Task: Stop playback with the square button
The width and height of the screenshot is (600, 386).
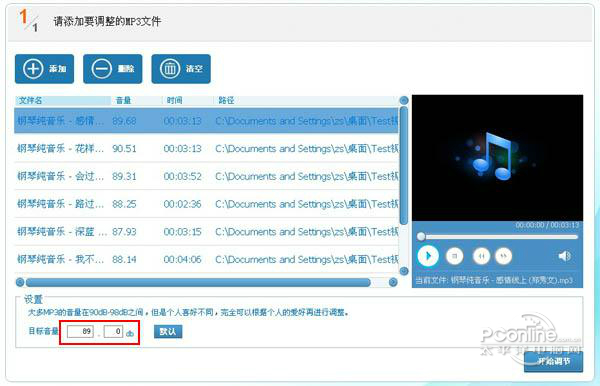Action: [455, 256]
